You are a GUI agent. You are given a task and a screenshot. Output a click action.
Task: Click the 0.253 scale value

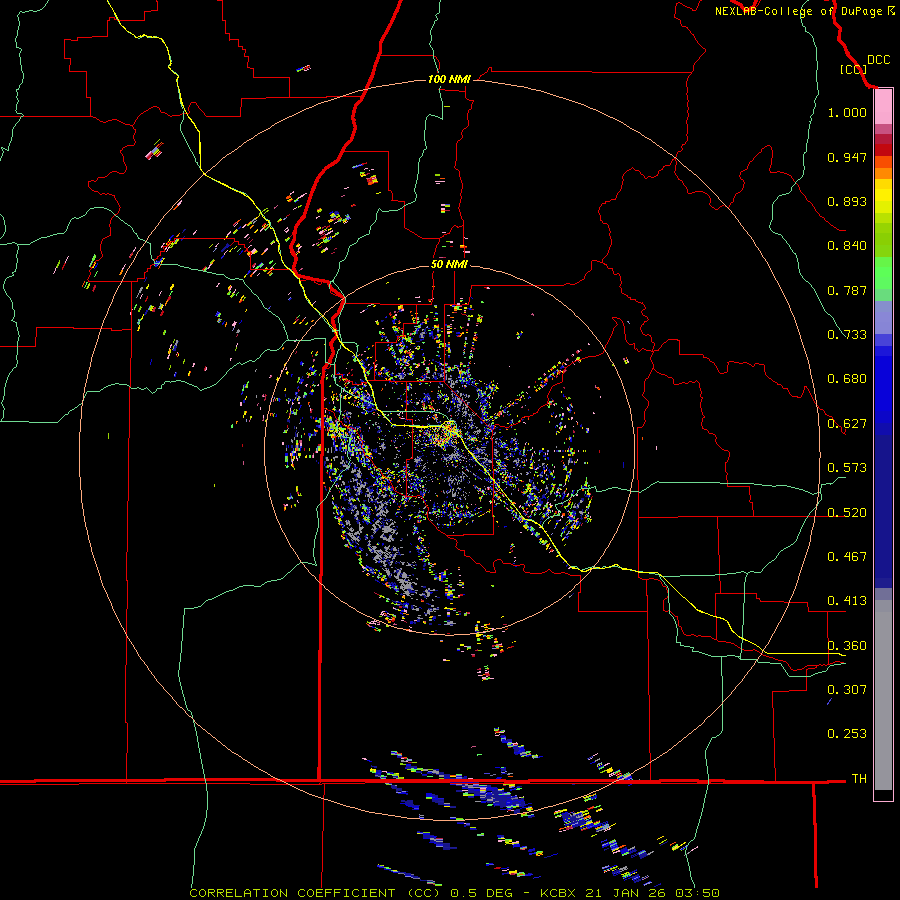tap(847, 734)
